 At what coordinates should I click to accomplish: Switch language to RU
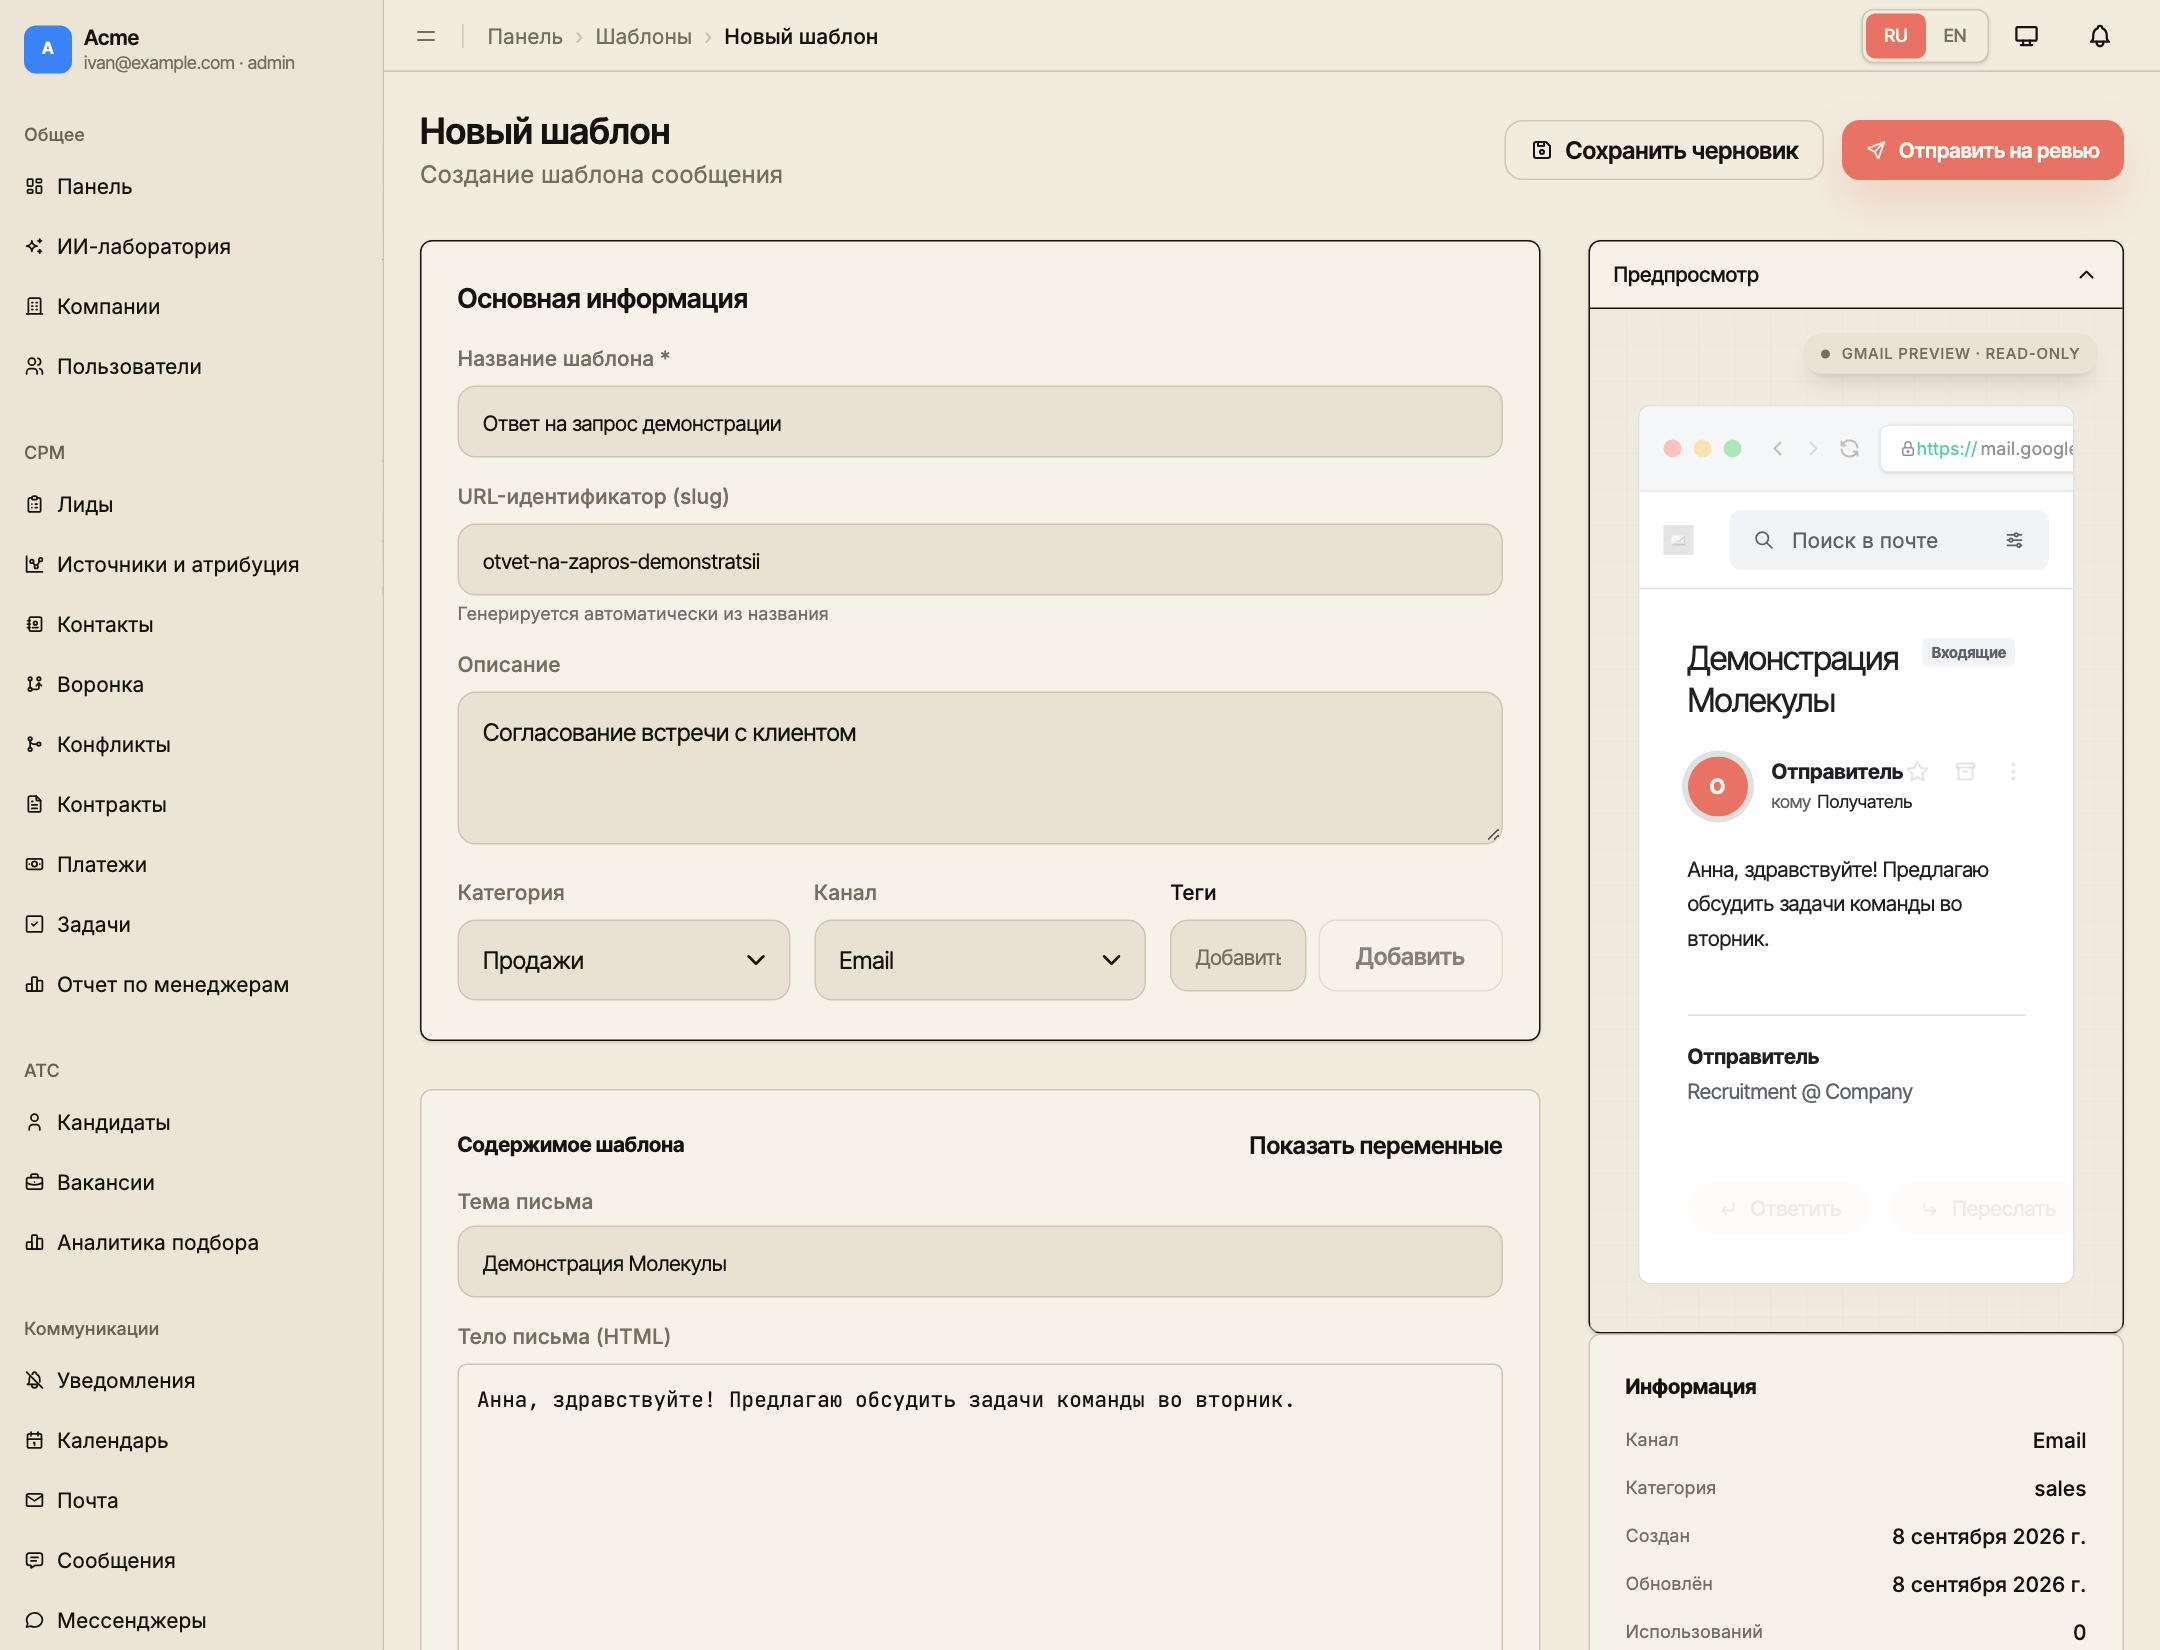pyautogui.click(x=1895, y=36)
